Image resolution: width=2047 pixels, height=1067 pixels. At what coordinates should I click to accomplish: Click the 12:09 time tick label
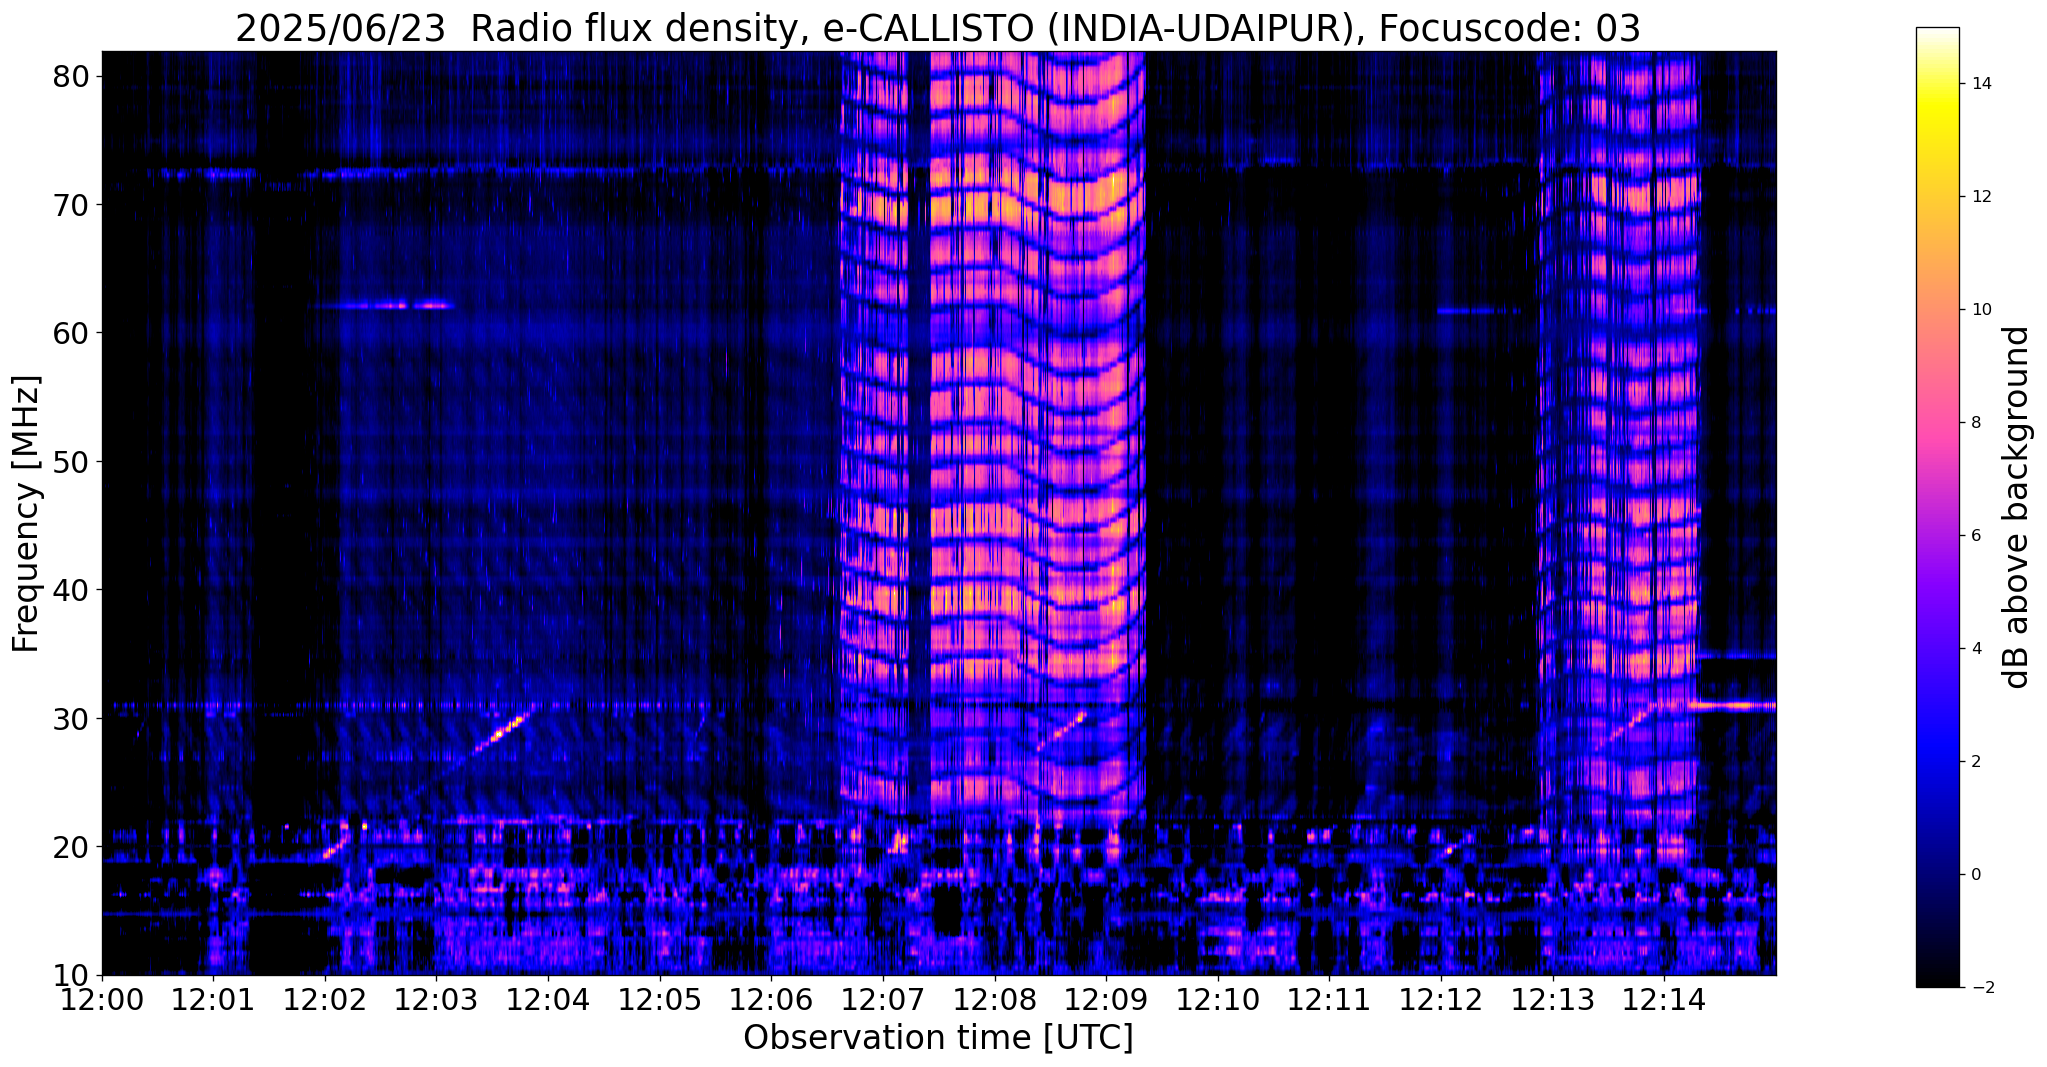coord(1106,1000)
